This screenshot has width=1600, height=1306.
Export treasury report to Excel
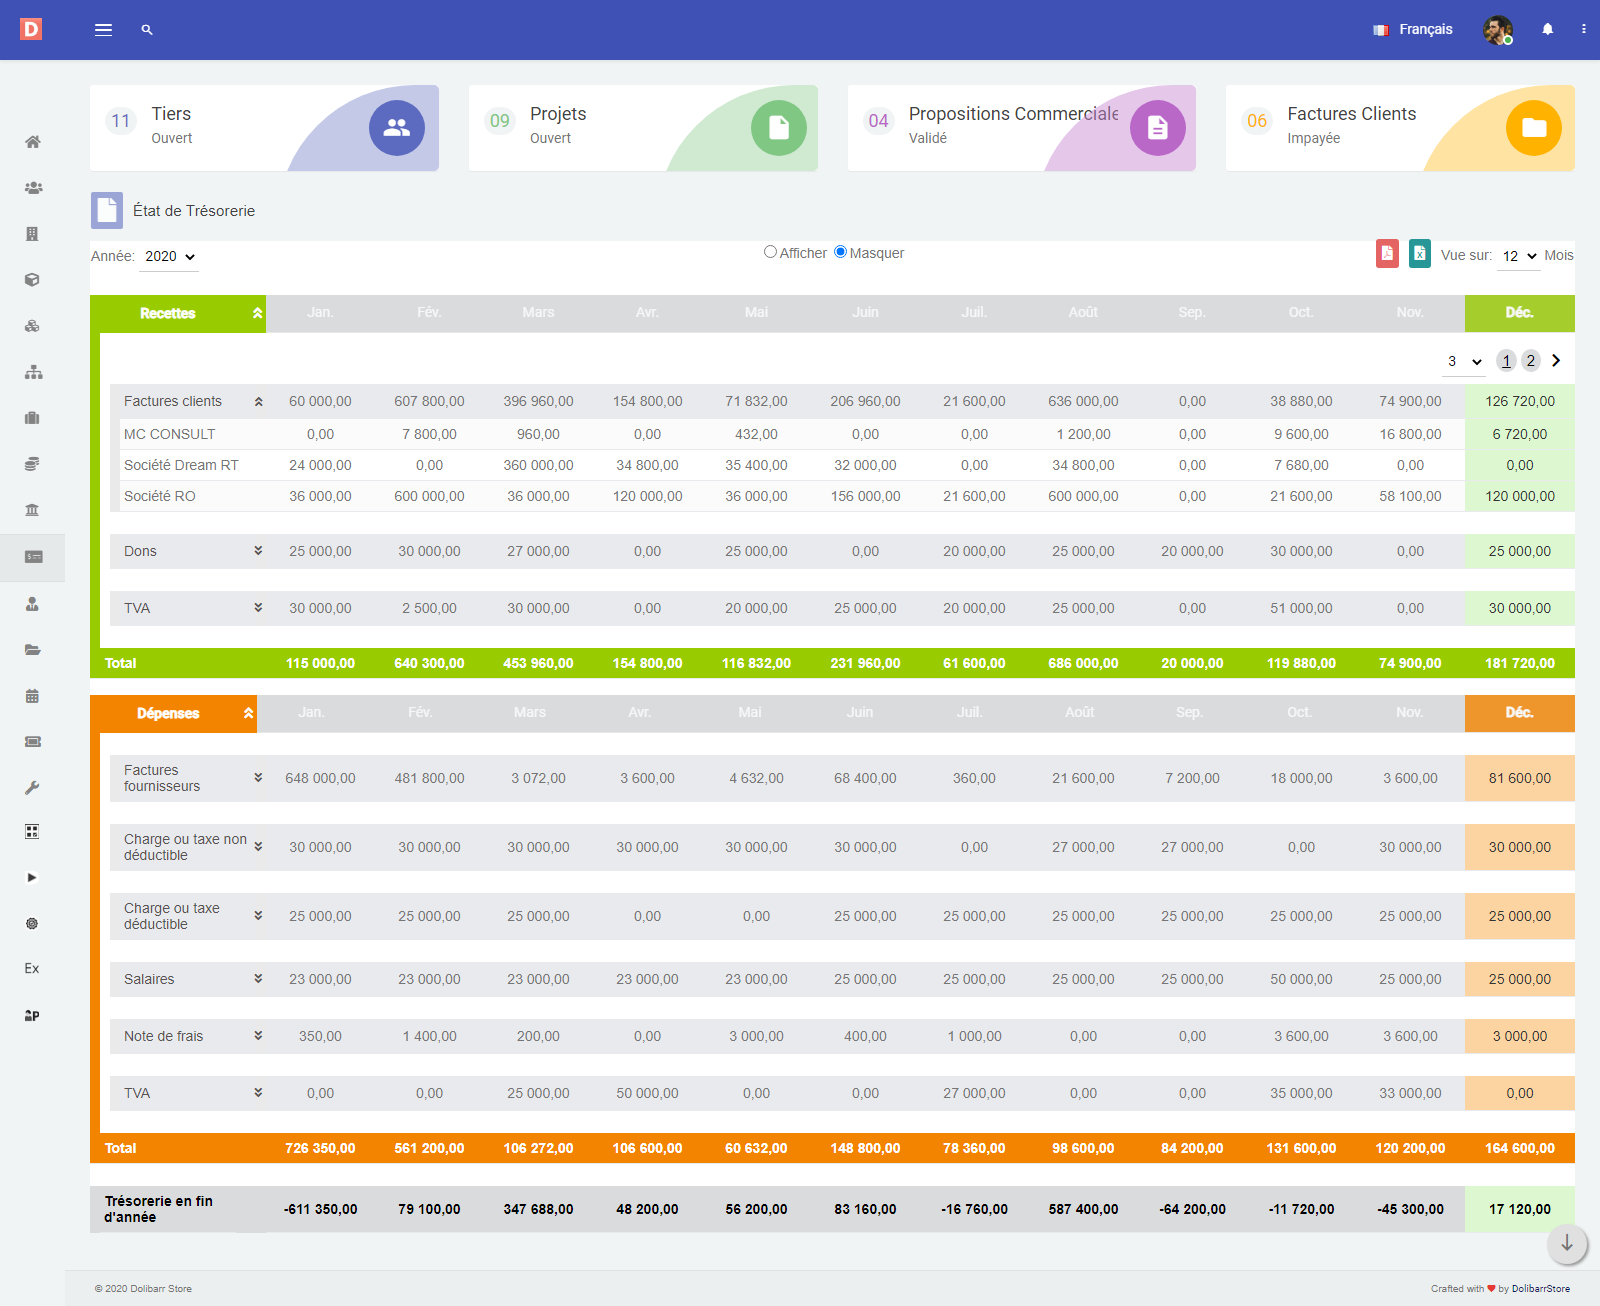[1419, 254]
